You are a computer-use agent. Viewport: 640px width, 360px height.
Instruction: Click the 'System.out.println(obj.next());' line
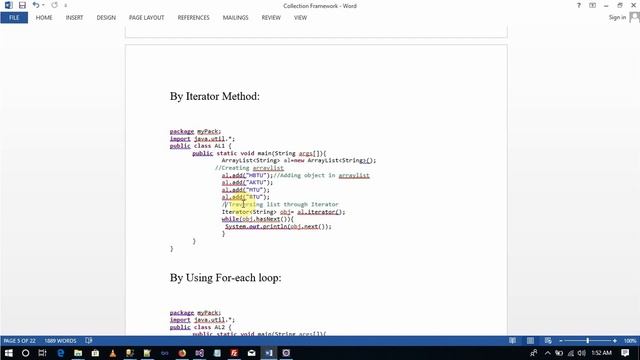pyautogui.click(x=278, y=227)
